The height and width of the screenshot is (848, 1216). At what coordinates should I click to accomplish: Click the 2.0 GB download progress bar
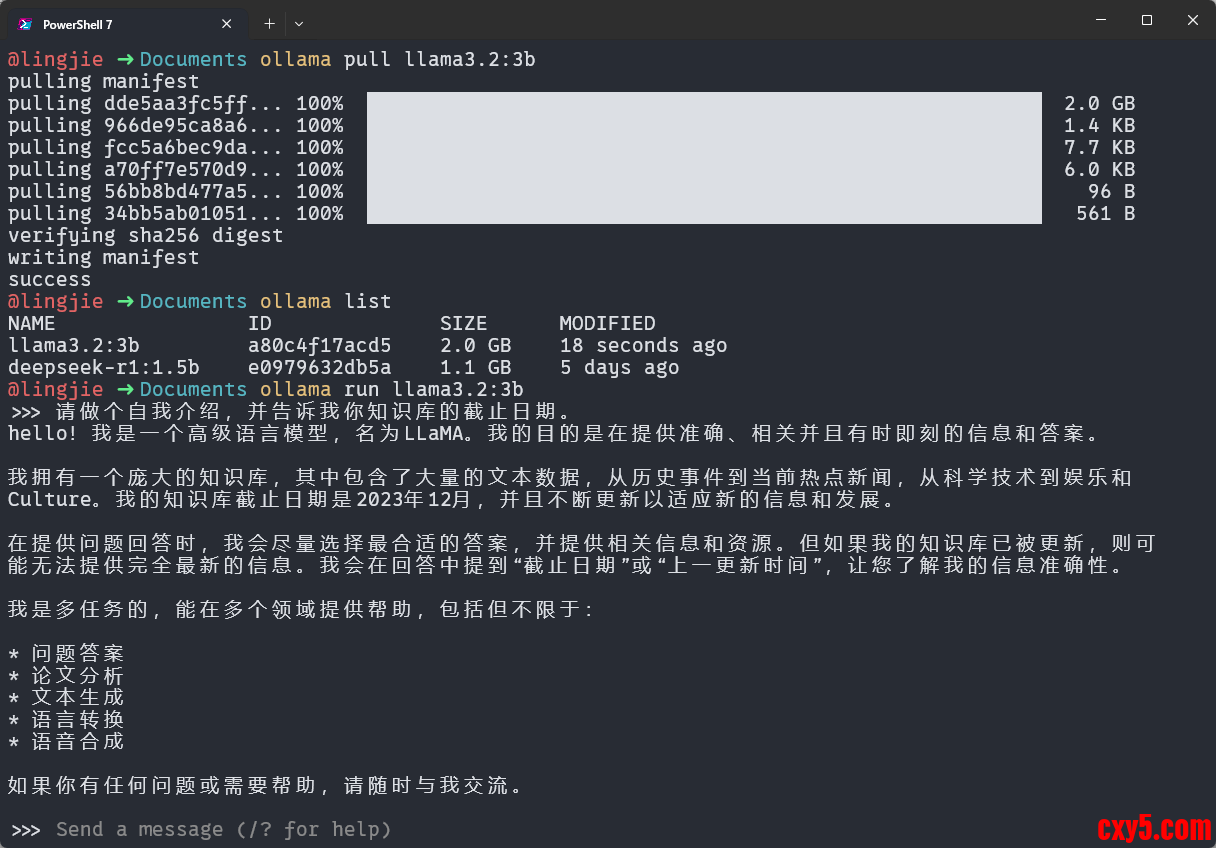704,103
